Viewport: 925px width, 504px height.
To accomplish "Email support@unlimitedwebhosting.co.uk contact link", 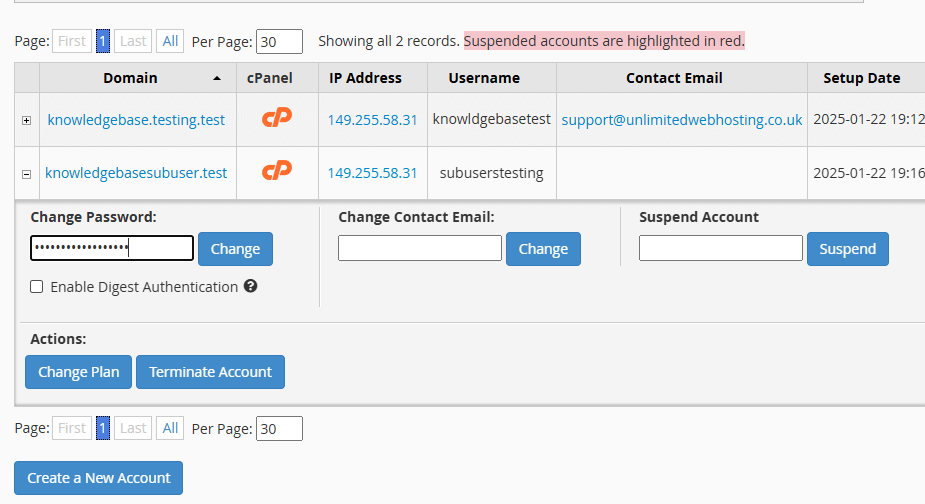I will [681, 120].
